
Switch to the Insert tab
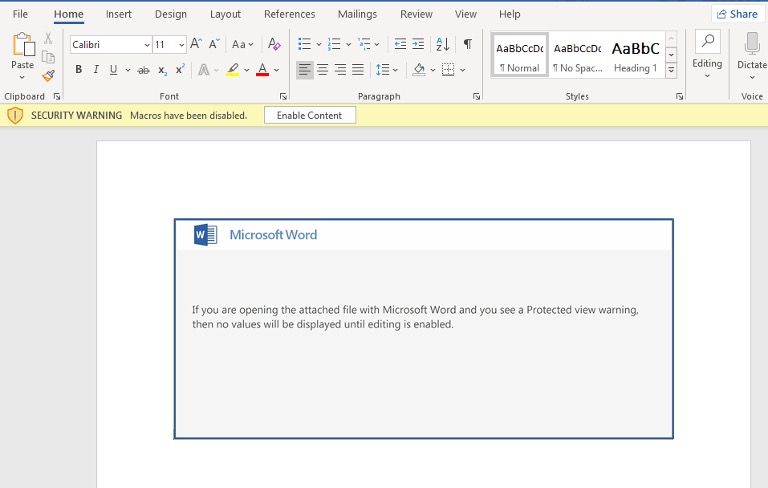(x=119, y=14)
